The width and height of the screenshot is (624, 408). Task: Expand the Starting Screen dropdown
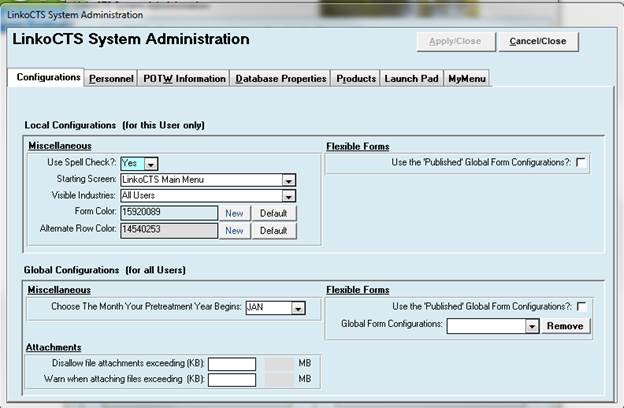click(x=288, y=180)
